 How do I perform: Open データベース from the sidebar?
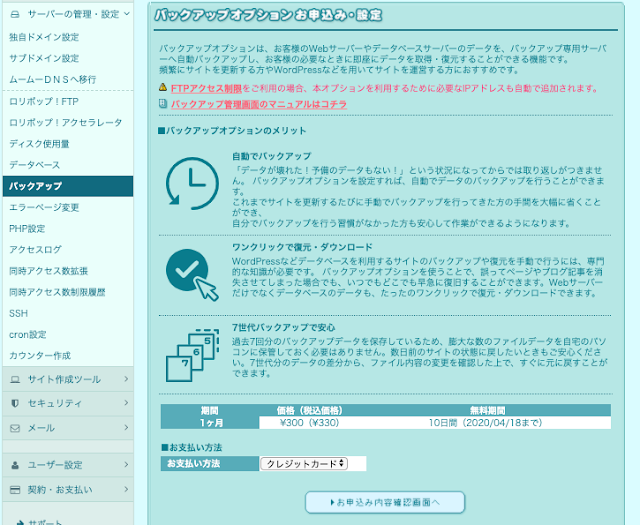[x=35, y=164]
